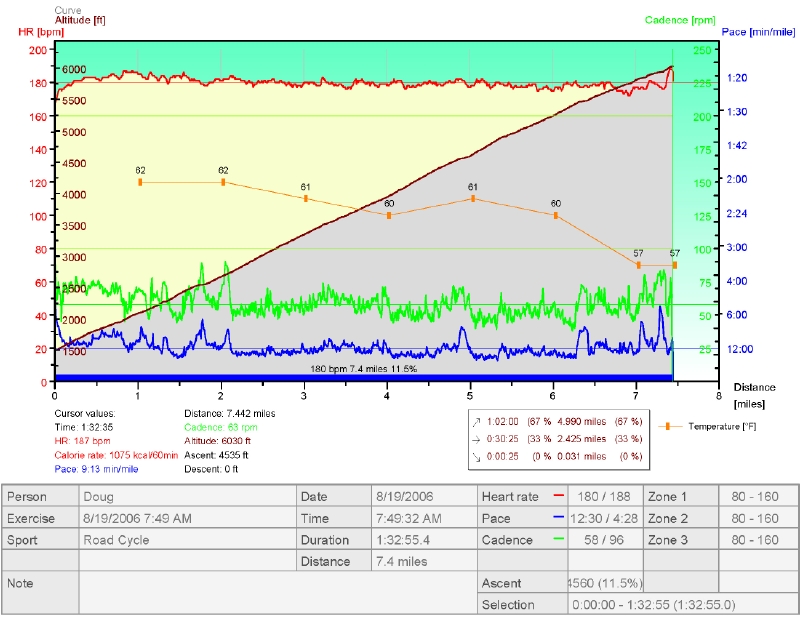
Task: Click the '2.425 miles' flat distance
Action: click(x=582, y=439)
